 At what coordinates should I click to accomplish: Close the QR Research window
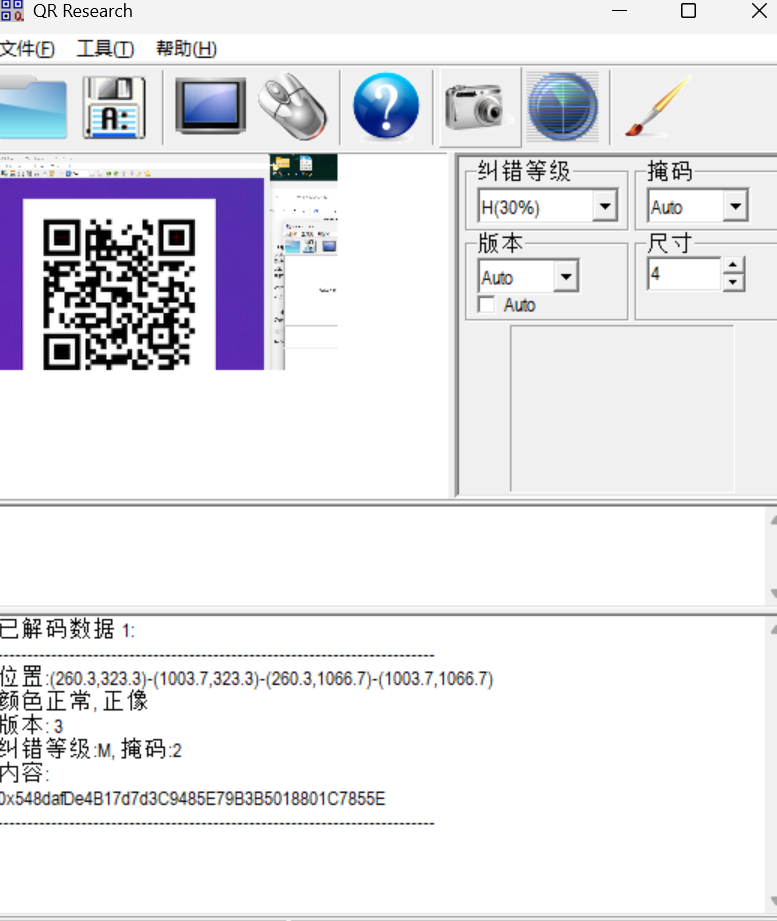coord(759,11)
